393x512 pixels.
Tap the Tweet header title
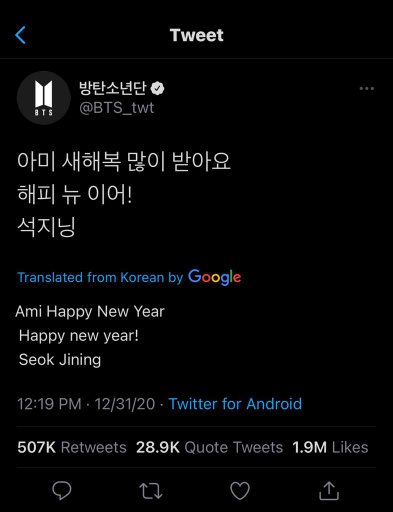[197, 35]
